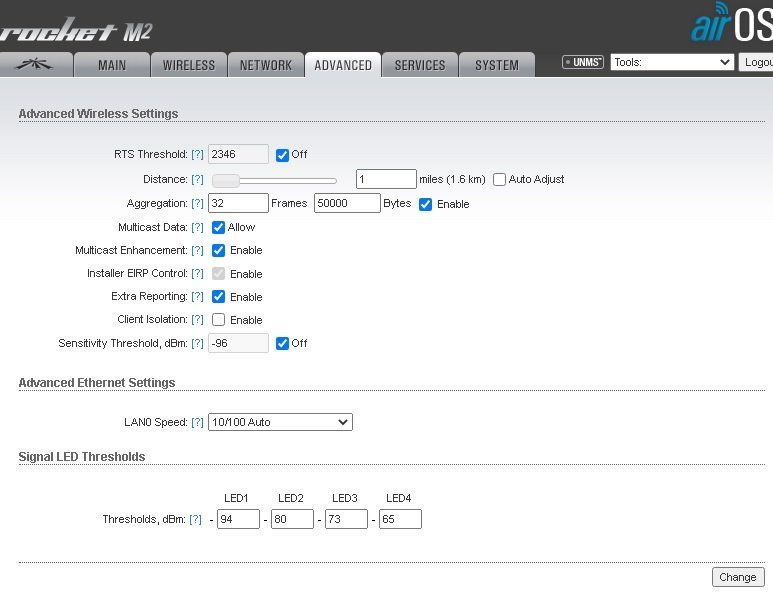
Task: Click the UNMS badge icon
Action: click(x=583, y=62)
